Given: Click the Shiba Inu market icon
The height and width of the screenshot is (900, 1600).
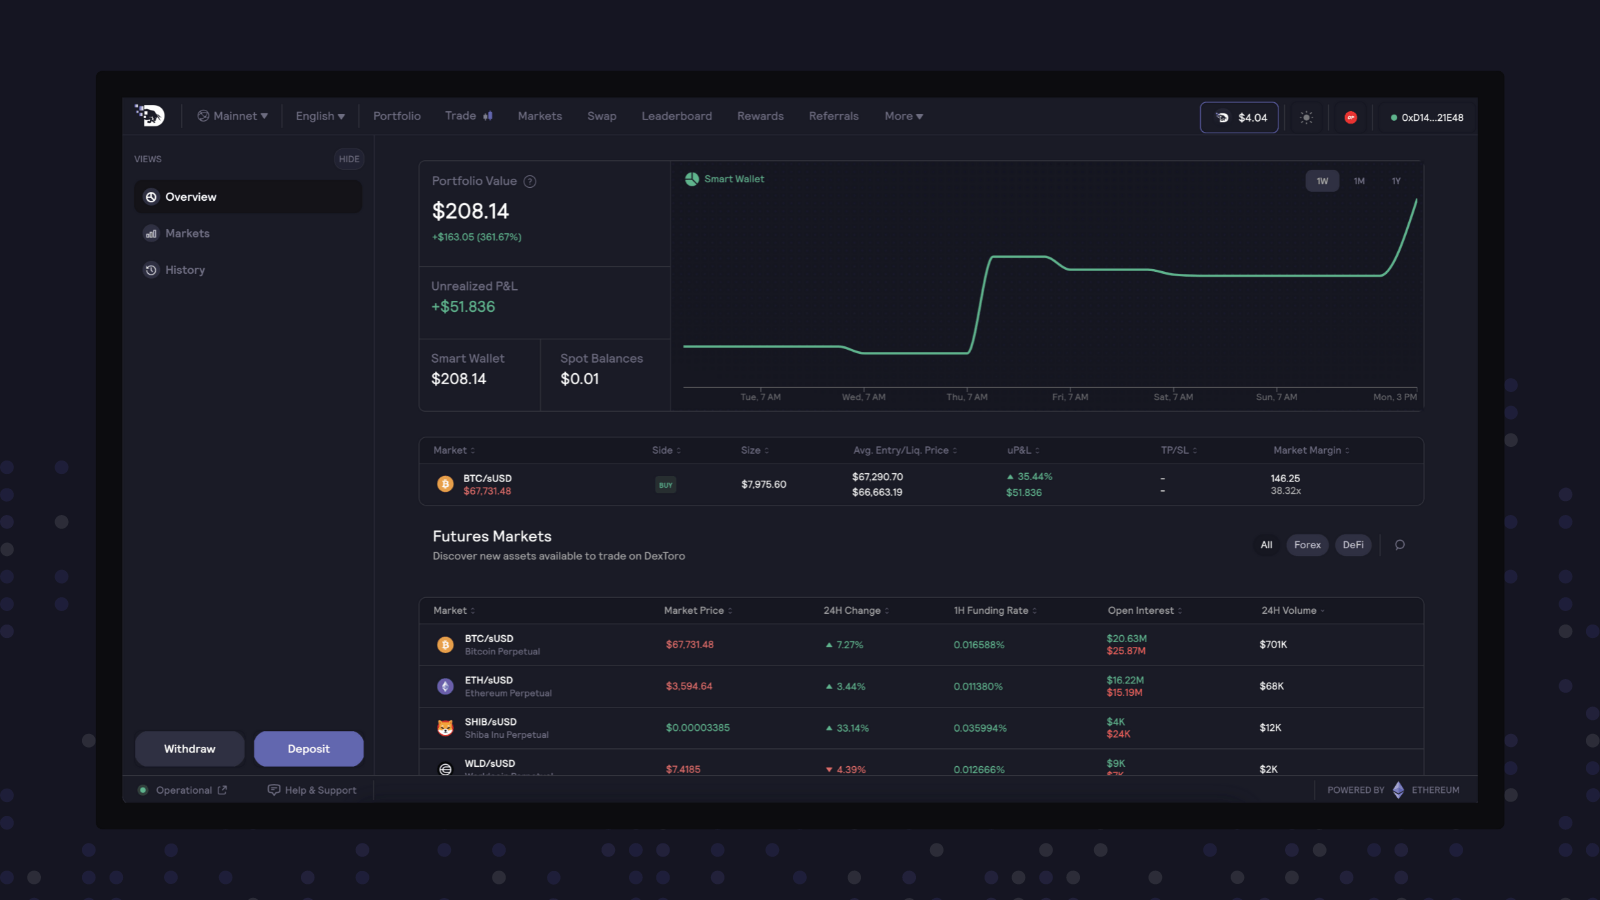Looking at the screenshot, I should [445, 728].
